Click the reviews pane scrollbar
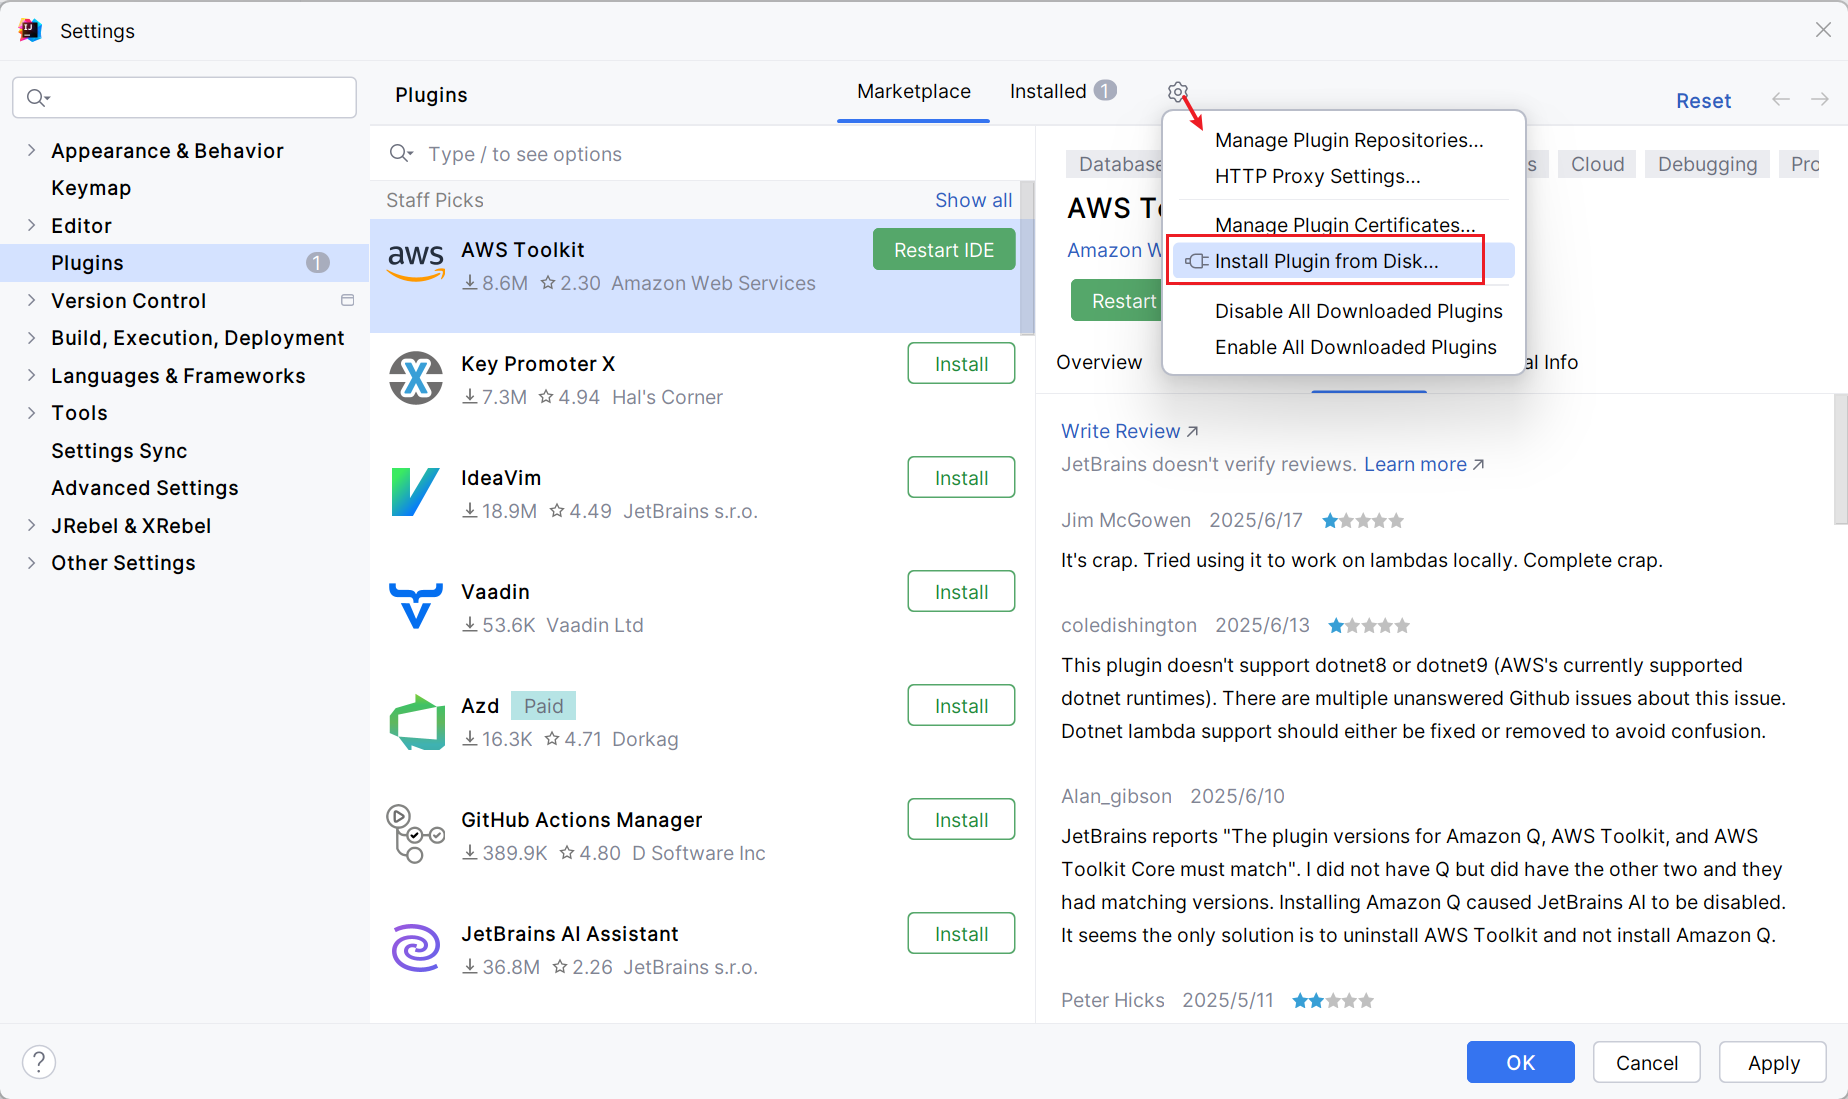1848x1099 pixels. [x=1840, y=459]
